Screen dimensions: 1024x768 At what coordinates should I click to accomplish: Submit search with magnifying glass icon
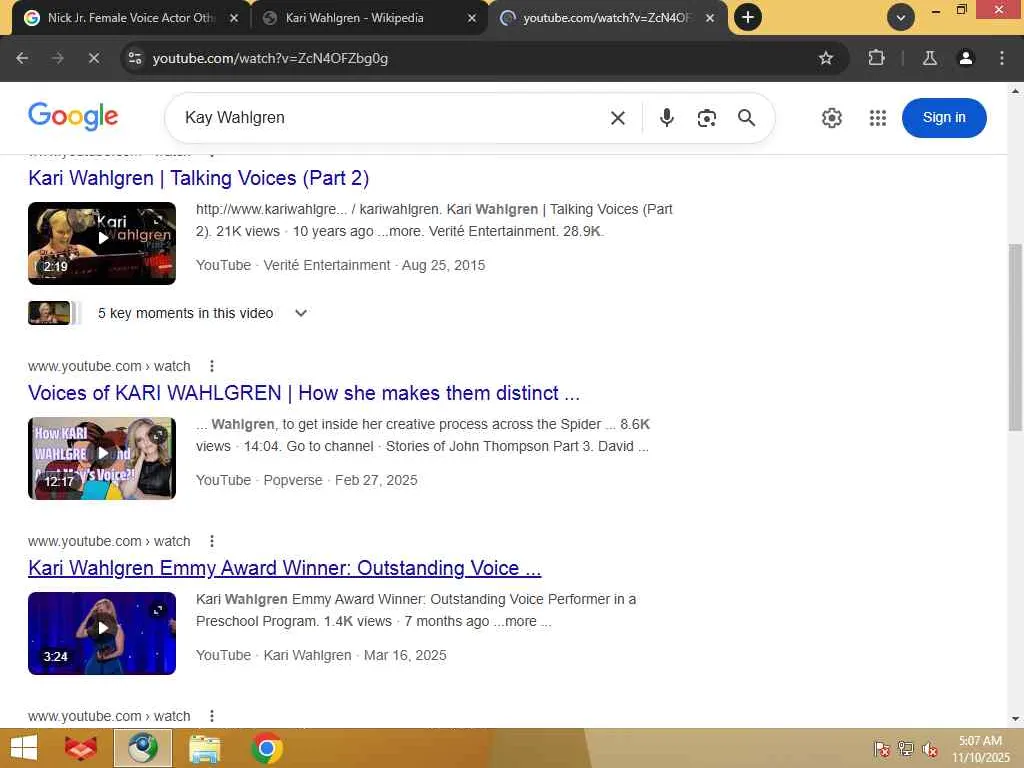tap(746, 118)
